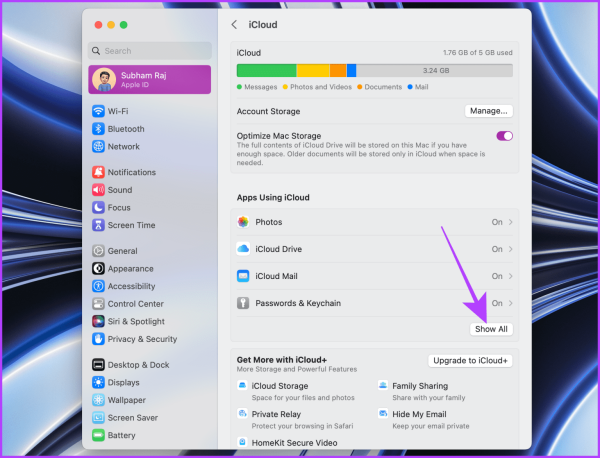This screenshot has width=600, height=458.
Task: Click Upgrade to iCloud+ button
Action: [470, 360]
